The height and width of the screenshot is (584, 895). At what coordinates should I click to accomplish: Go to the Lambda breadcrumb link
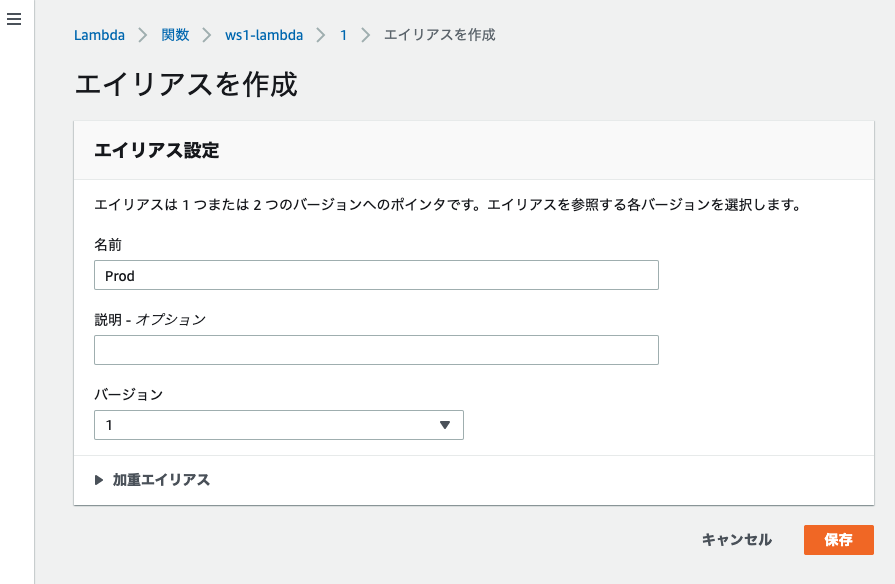click(99, 35)
